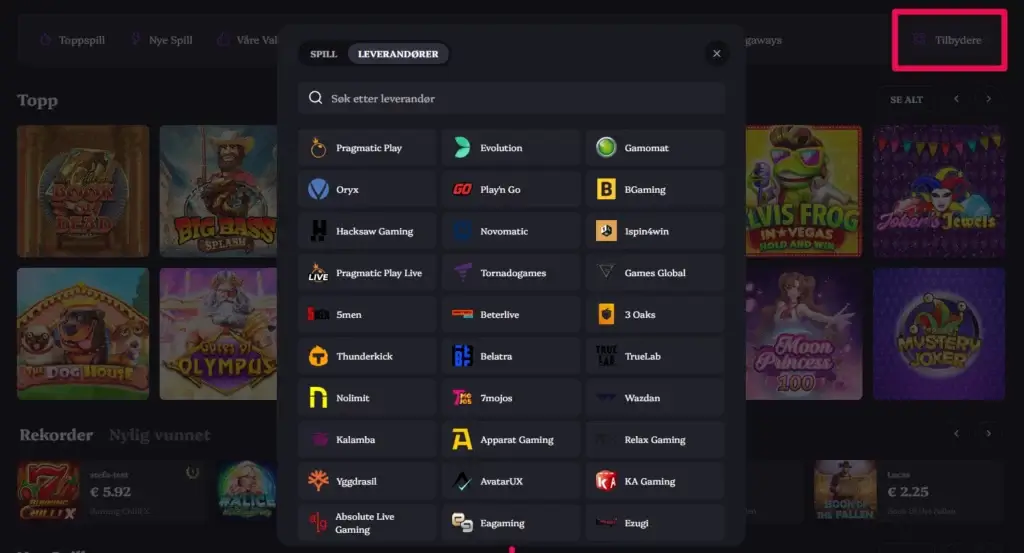Select the 7mojos provider icon

[x=462, y=398]
